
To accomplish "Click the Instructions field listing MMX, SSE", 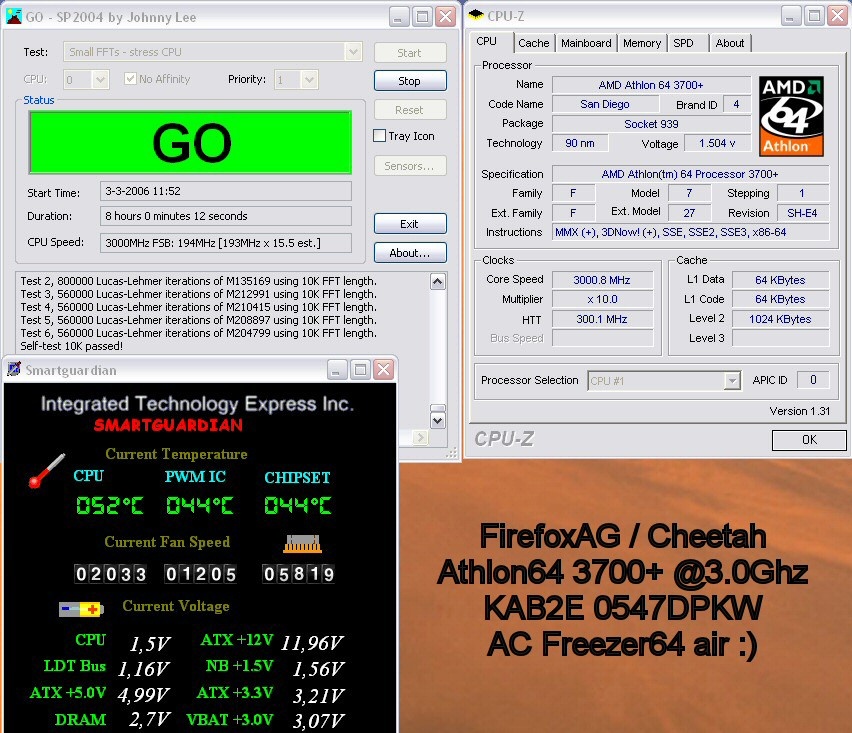I will 691,232.
